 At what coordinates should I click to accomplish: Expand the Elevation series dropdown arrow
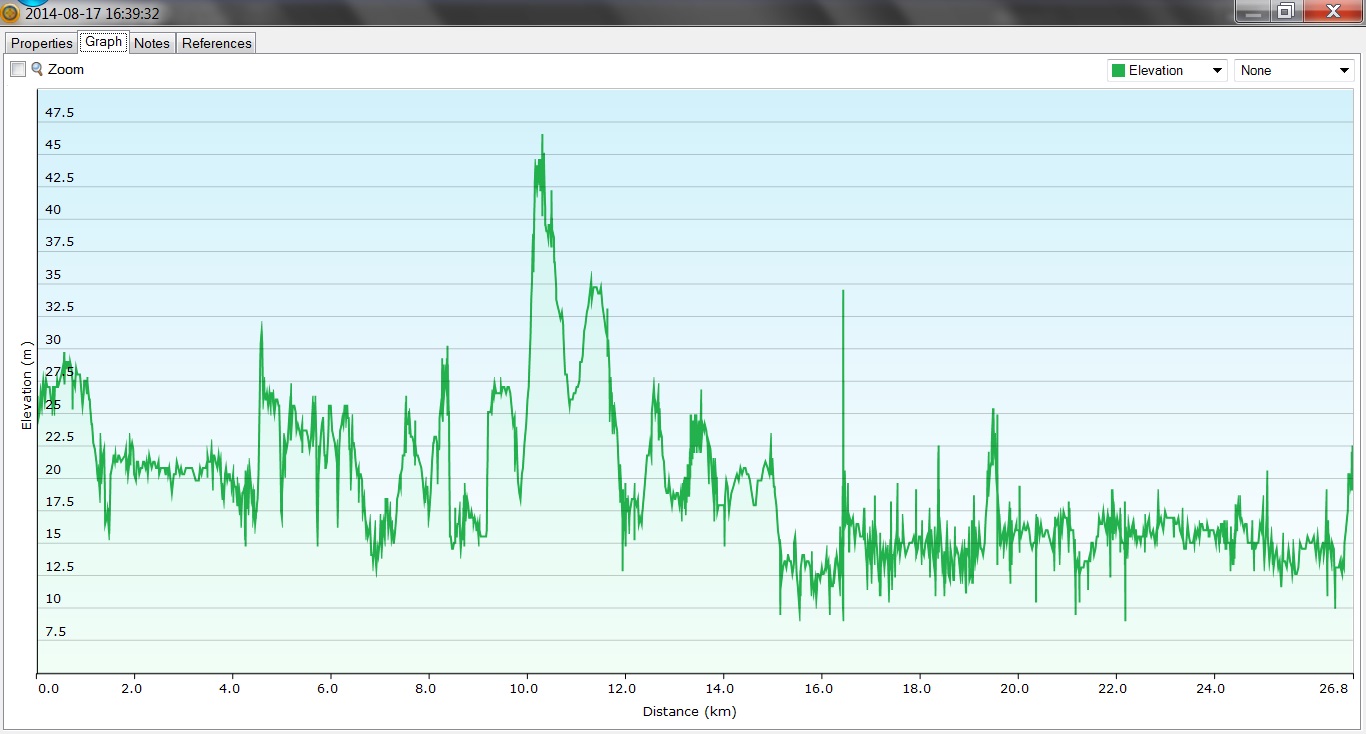1217,71
